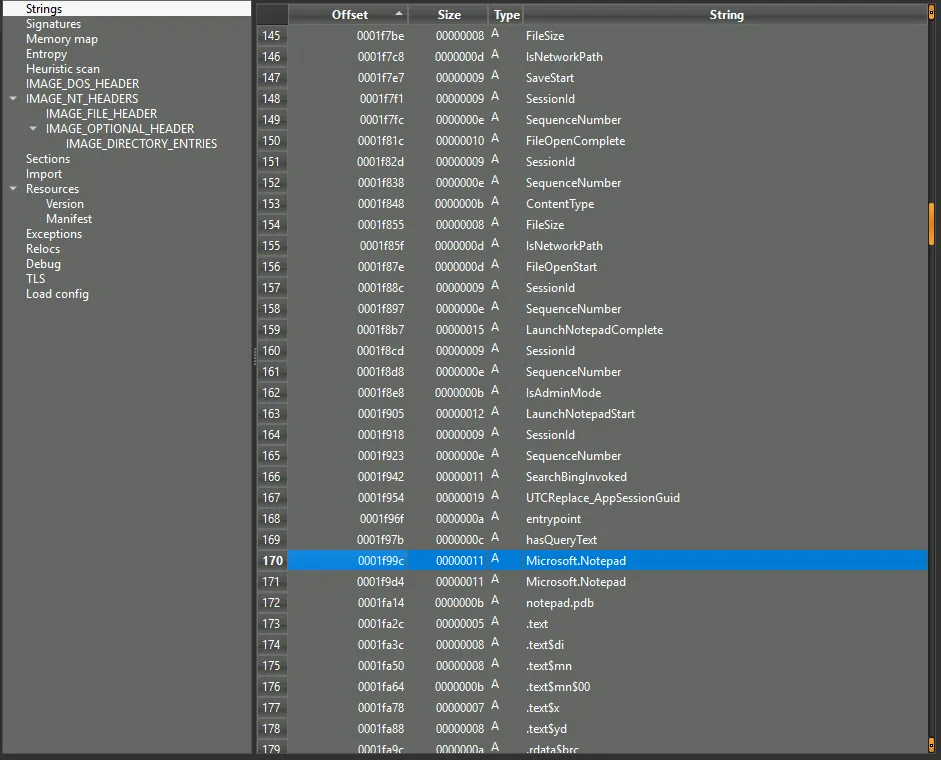Select the .text$yd string
This screenshot has width=941, height=760.
[546, 729]
